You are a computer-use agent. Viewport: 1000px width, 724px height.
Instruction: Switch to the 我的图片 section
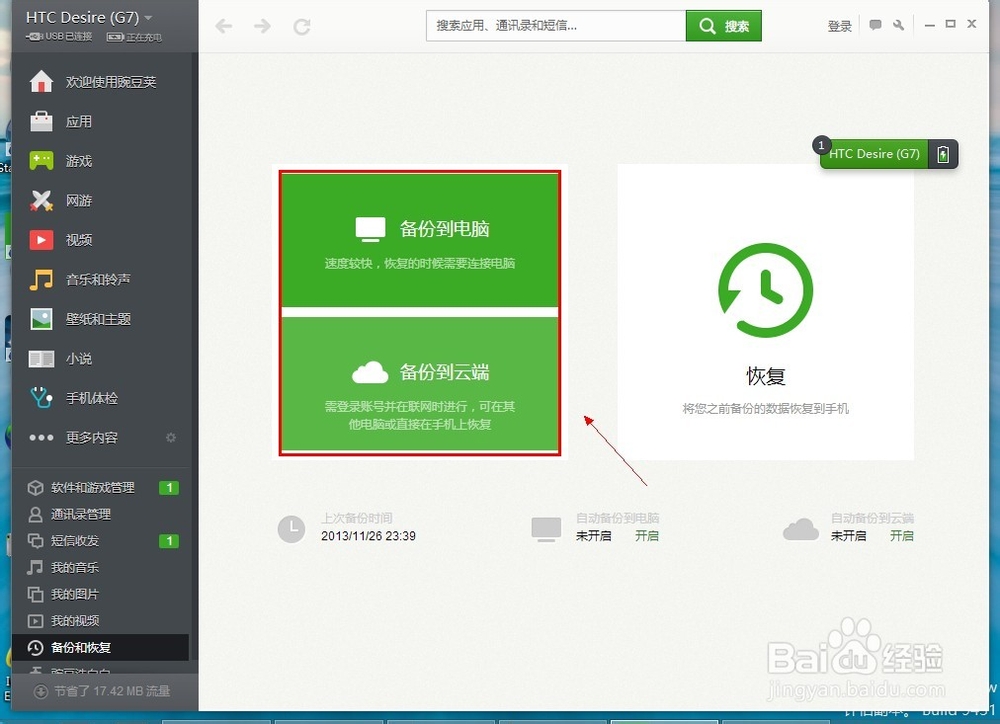(60, 593)
